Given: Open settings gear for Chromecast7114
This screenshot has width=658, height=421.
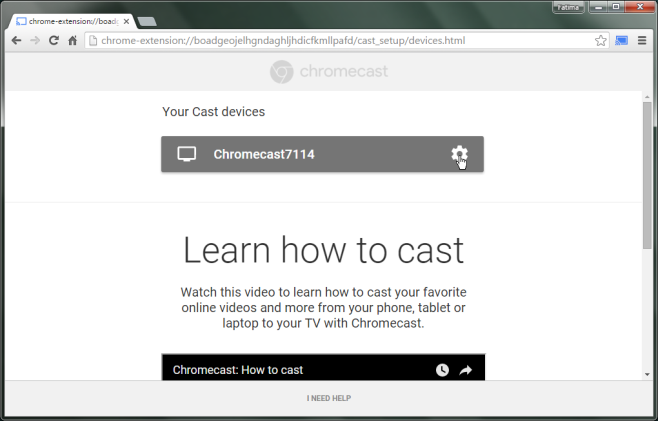Looking at the screenshot, I should tap(460, 154).
